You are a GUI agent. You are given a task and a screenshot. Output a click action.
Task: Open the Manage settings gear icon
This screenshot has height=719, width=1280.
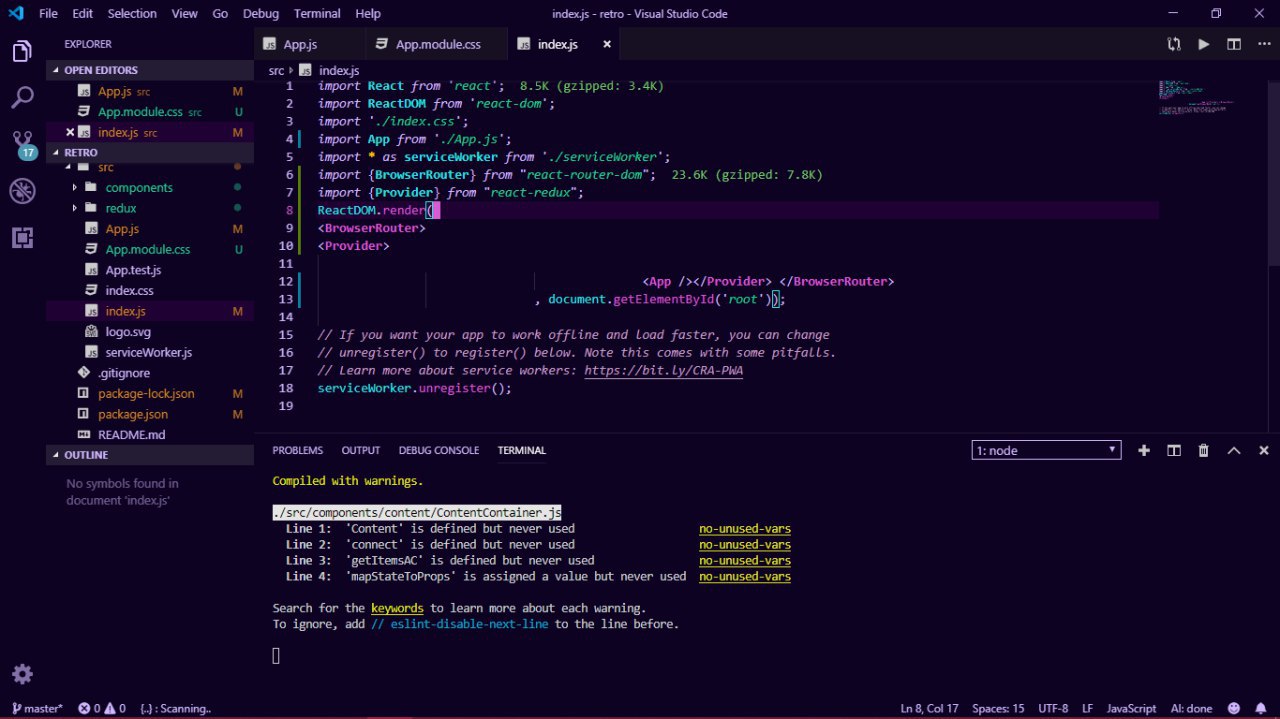(x=22, y=673)
